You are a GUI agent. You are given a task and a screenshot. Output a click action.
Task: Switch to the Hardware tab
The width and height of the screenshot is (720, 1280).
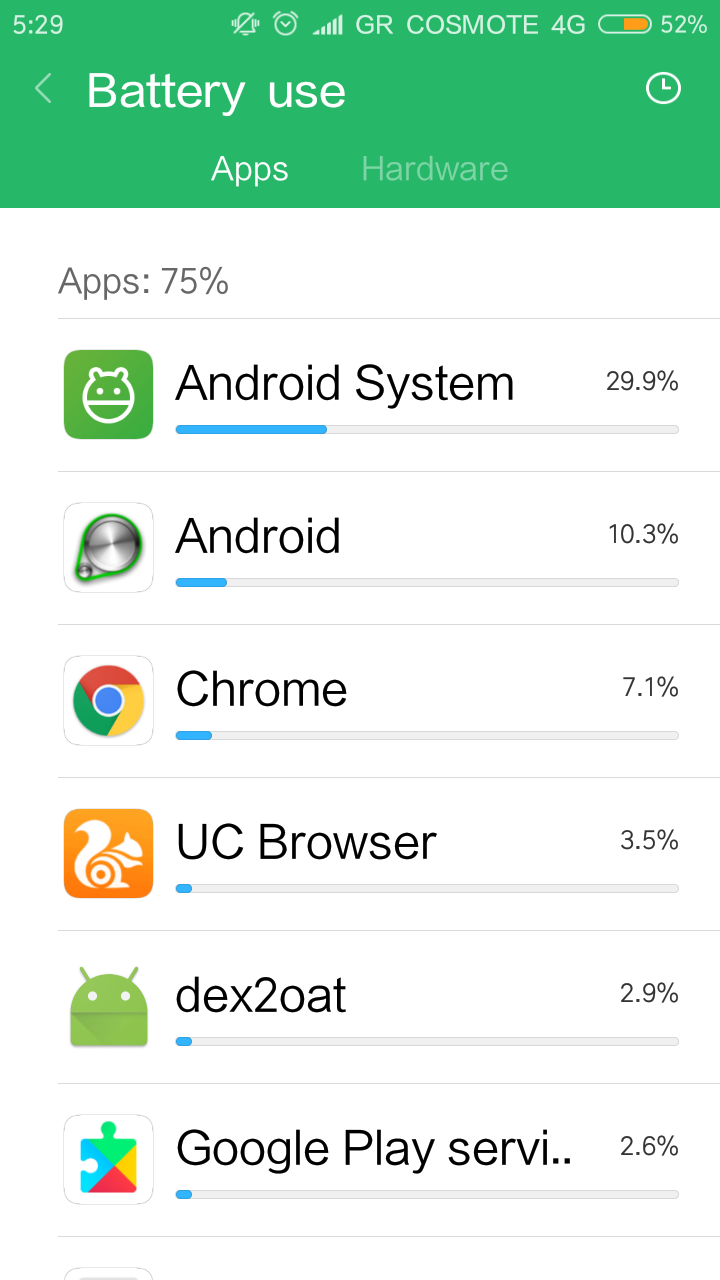point(434,169)
